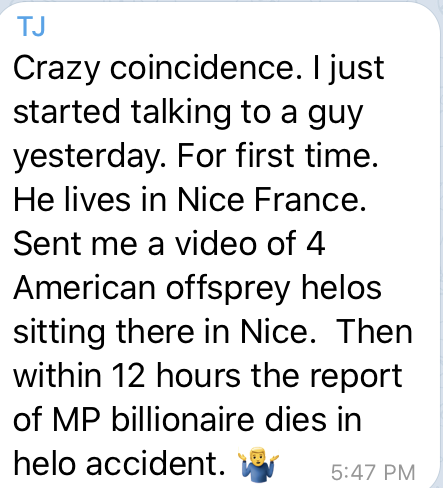443x488 pixels.
Task: Click the words "started talking"
Action: 122,113
